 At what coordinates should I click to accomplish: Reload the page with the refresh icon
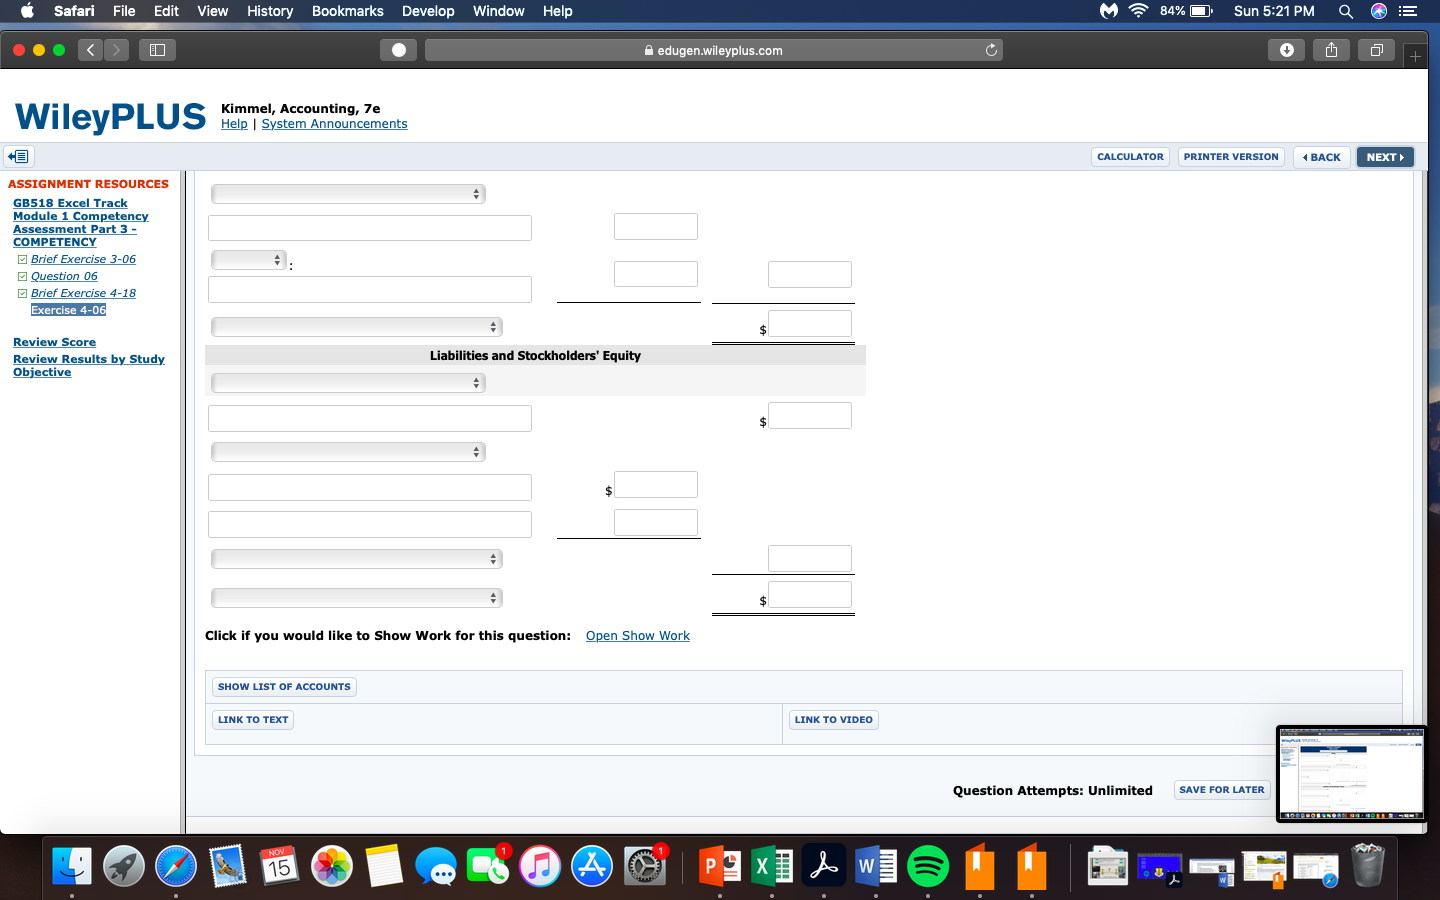pyautogui.click(x=991, y=50)
